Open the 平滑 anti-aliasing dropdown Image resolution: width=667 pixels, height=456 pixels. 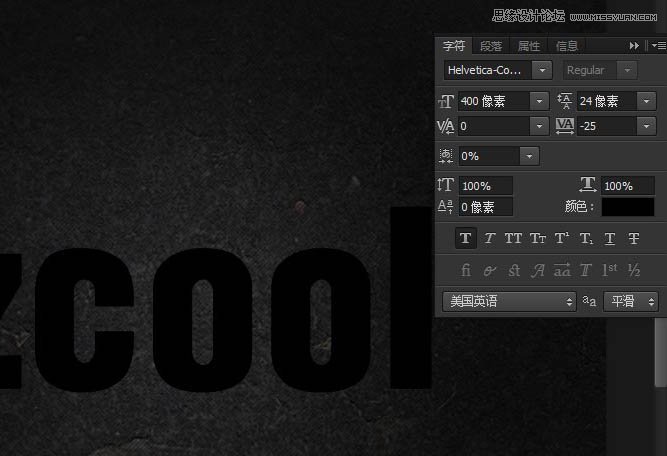(630, 302)
